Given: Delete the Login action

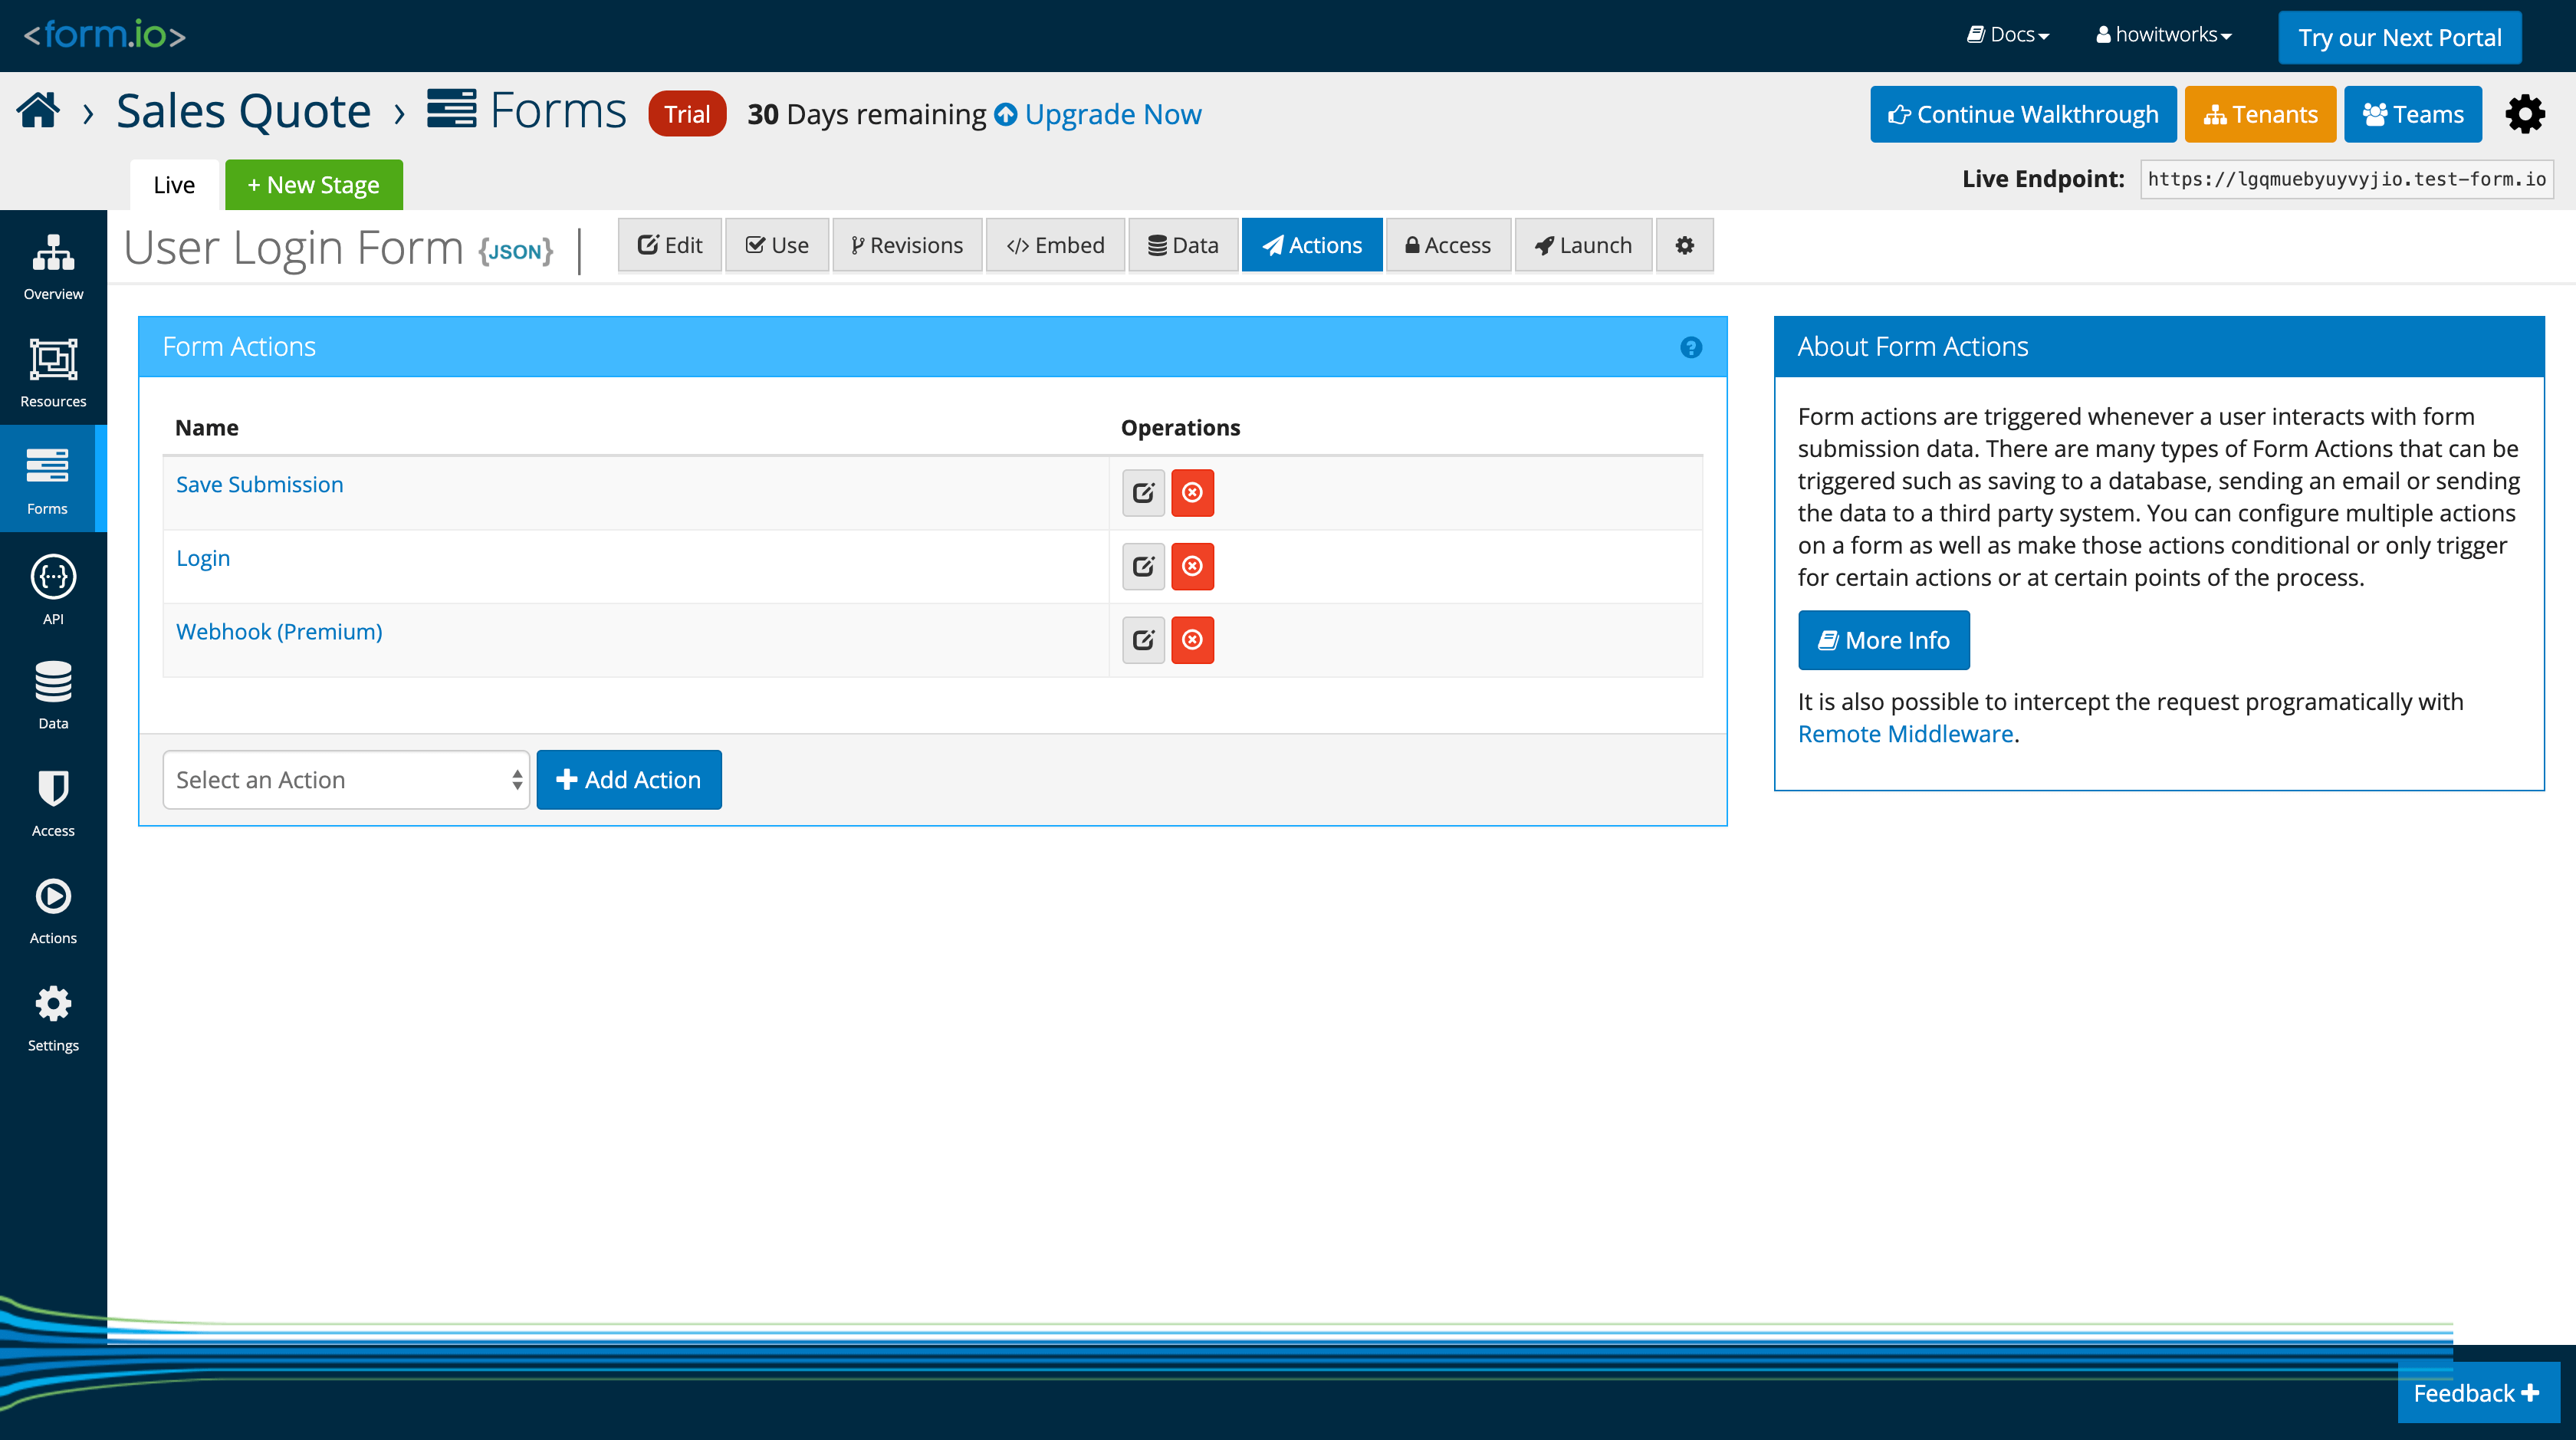Looking at the screenshot, I should tap(1192, 567).
